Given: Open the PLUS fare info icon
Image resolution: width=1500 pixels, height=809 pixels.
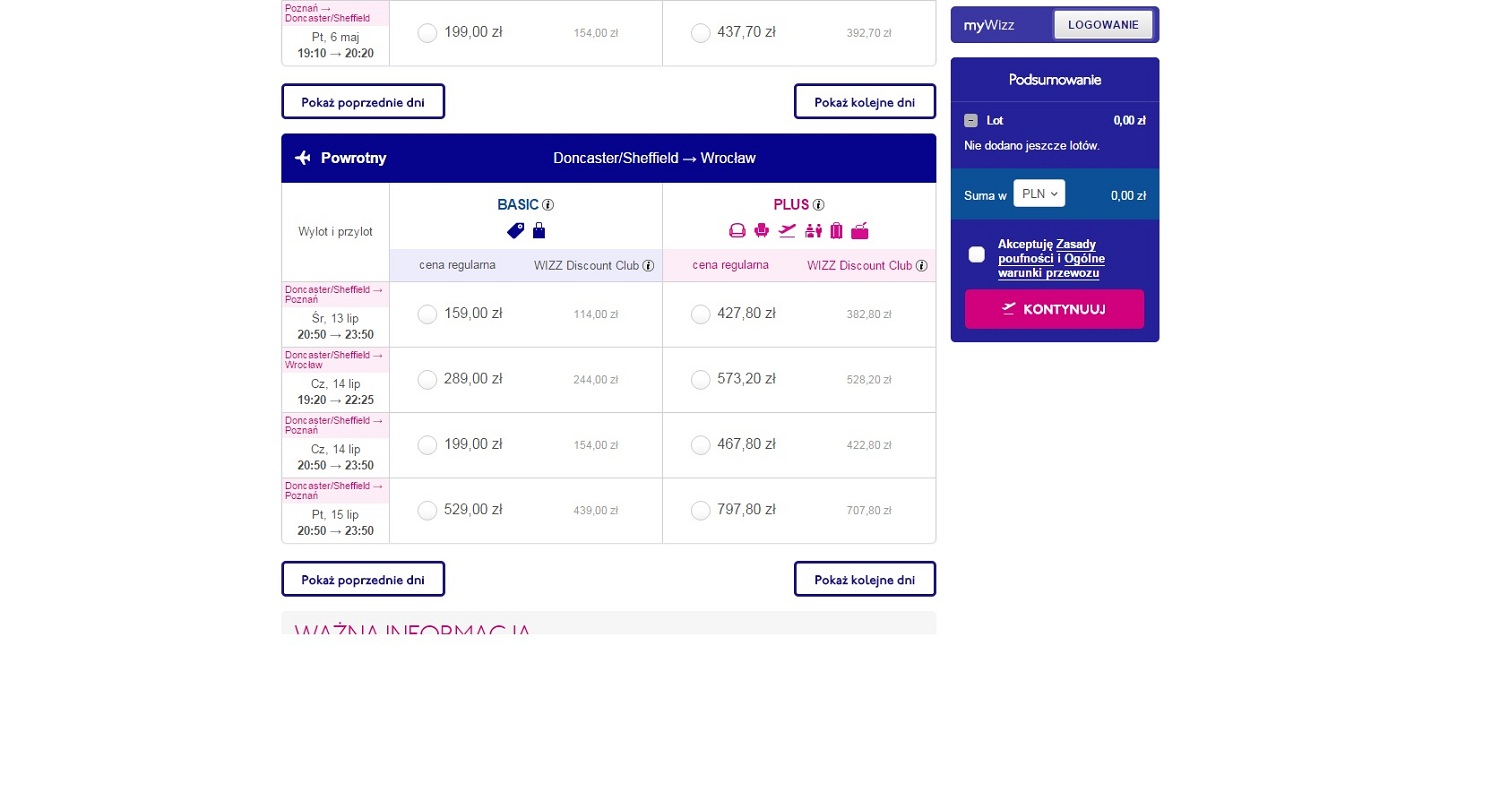Looking at the screenshot, I should [x=818, y=205].
